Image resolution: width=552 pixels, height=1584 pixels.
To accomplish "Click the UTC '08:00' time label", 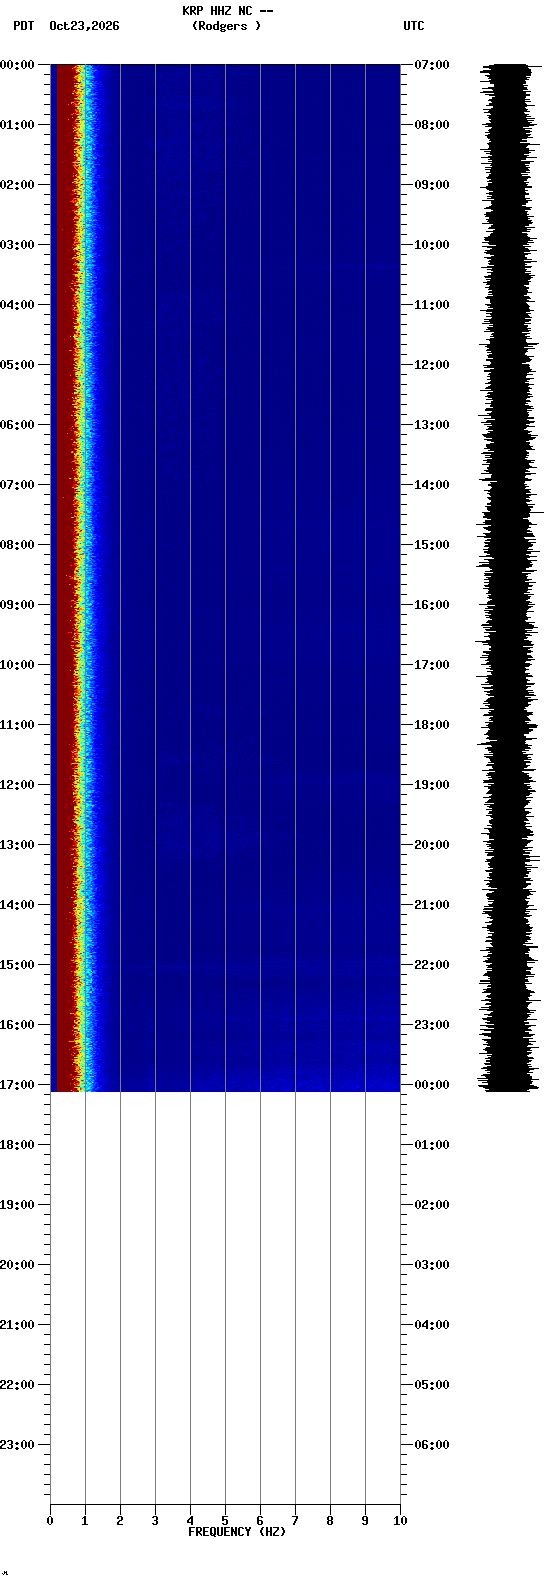I will (431, 125).
